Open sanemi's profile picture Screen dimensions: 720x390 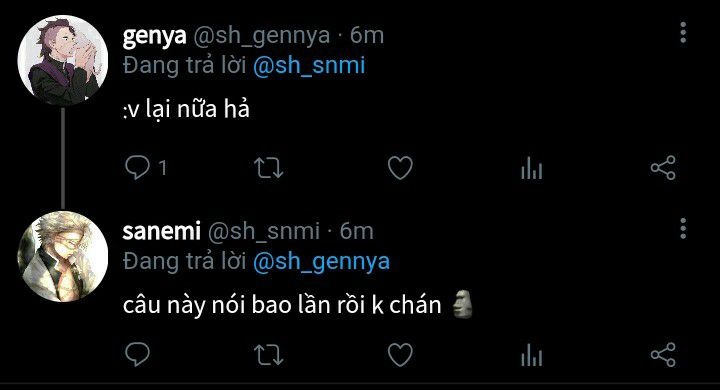pos(63,256)
